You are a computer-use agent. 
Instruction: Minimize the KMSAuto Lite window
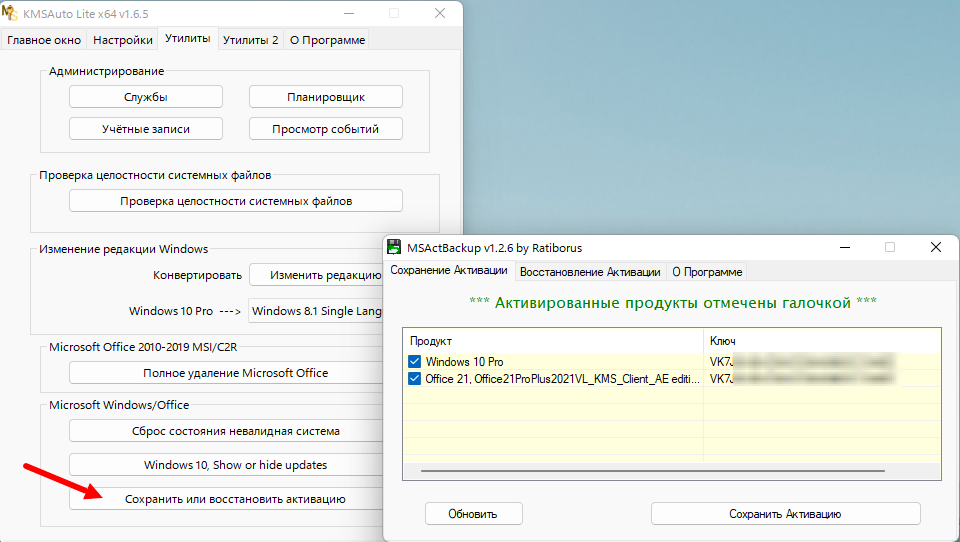(x=348, y=13)
